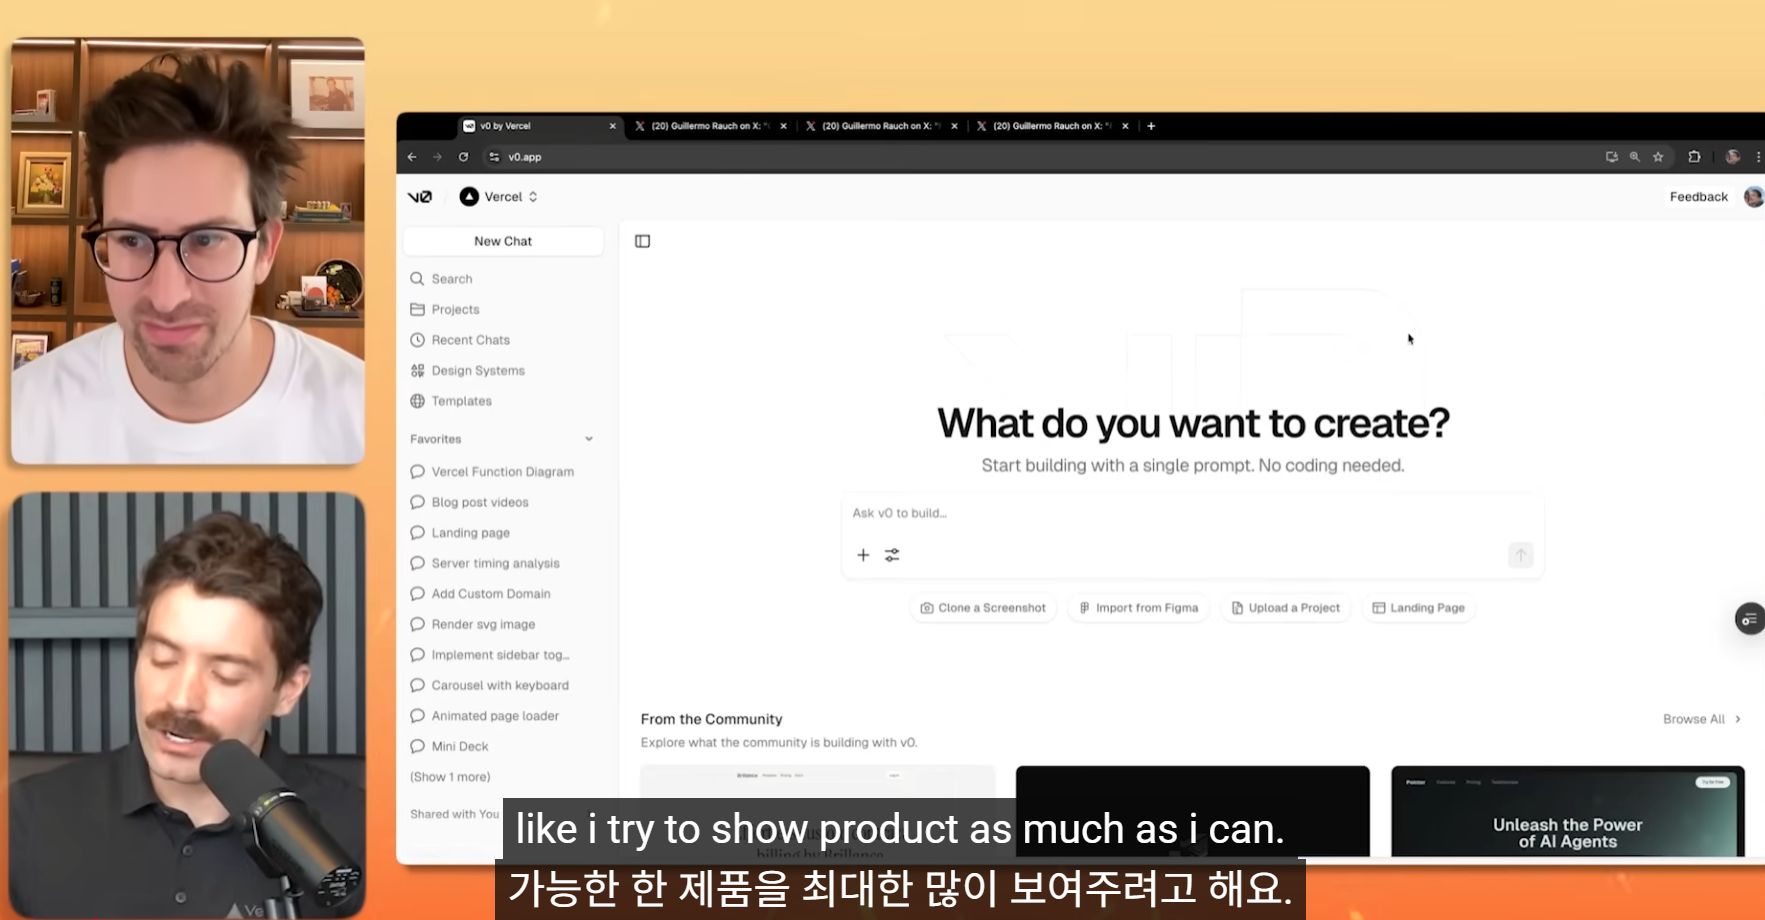Viewport: 1765px width, 920px height.
Task: Click the Templates globe icon
Action: point(417,401)
